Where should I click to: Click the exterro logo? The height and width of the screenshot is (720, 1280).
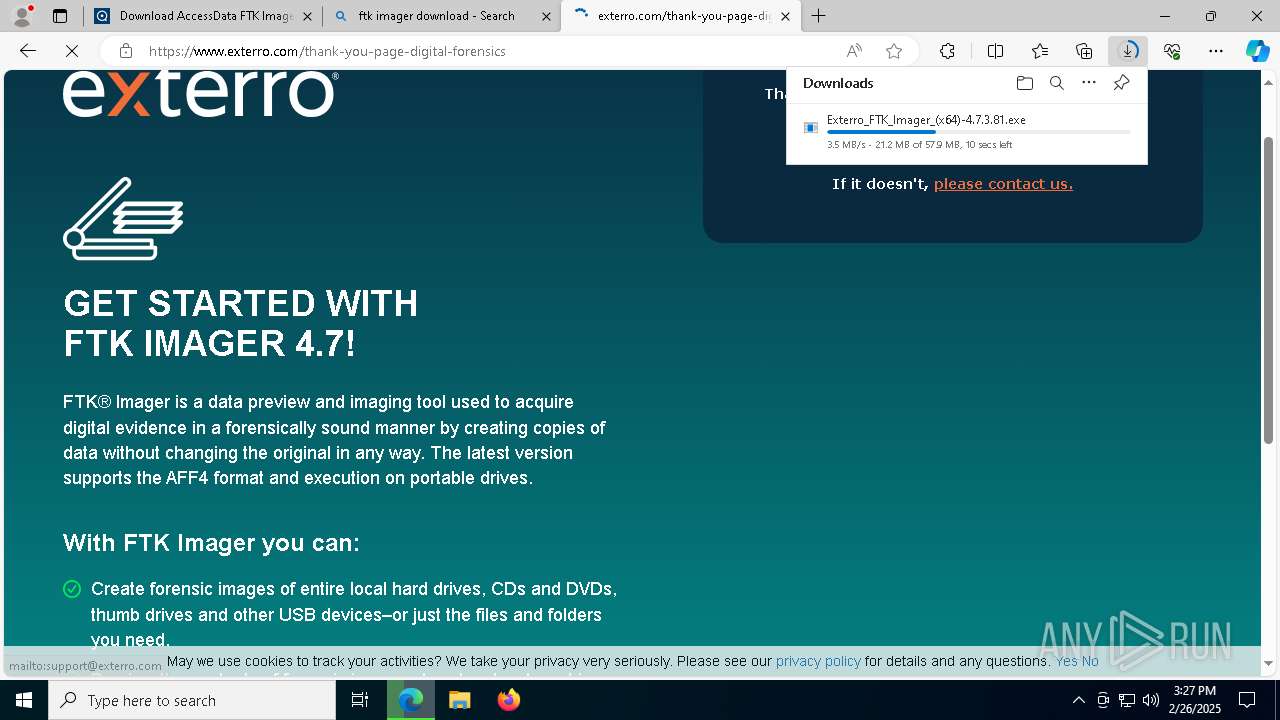pos(200,93)
